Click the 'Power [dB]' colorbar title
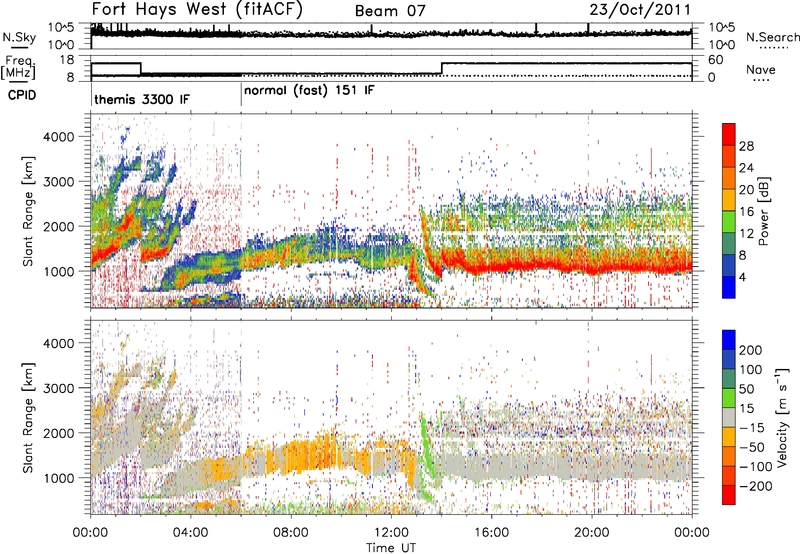800x554 pixels. [763, 211]
